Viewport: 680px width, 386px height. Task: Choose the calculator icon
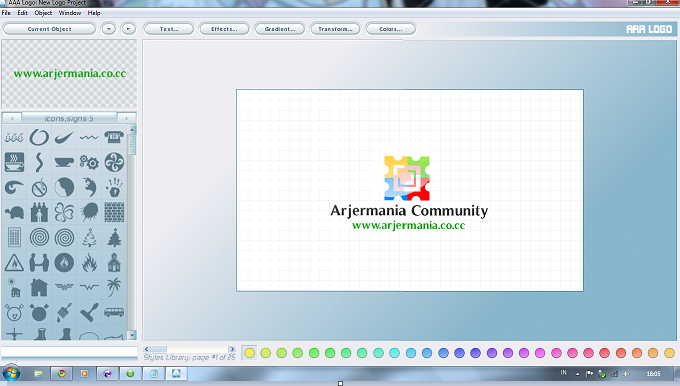tap(14, 238)
